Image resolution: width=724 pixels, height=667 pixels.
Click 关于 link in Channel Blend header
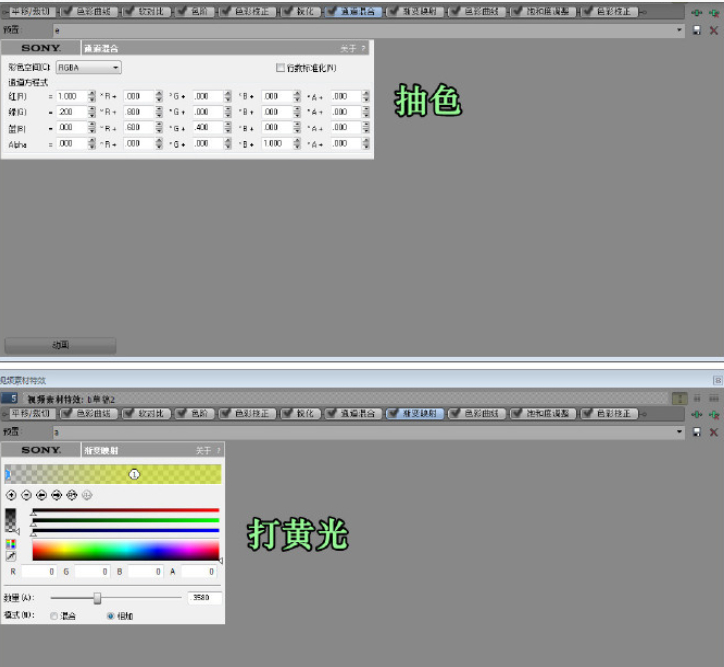(348, 48)
